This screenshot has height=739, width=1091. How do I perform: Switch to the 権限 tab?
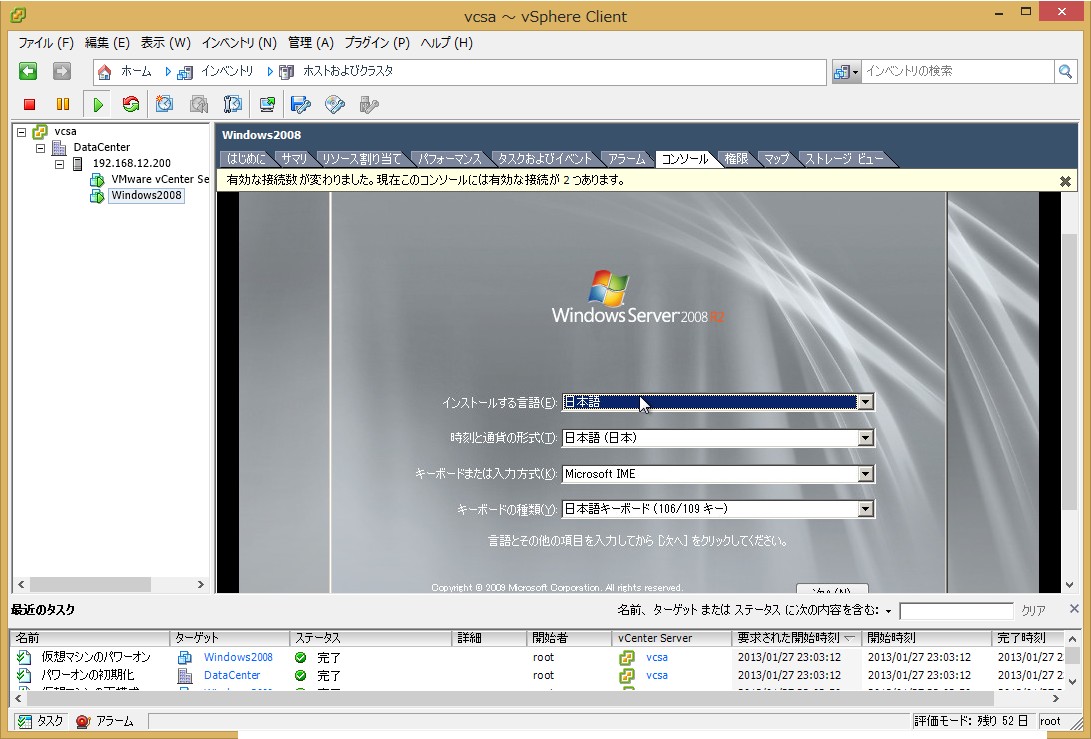[736, 159]
